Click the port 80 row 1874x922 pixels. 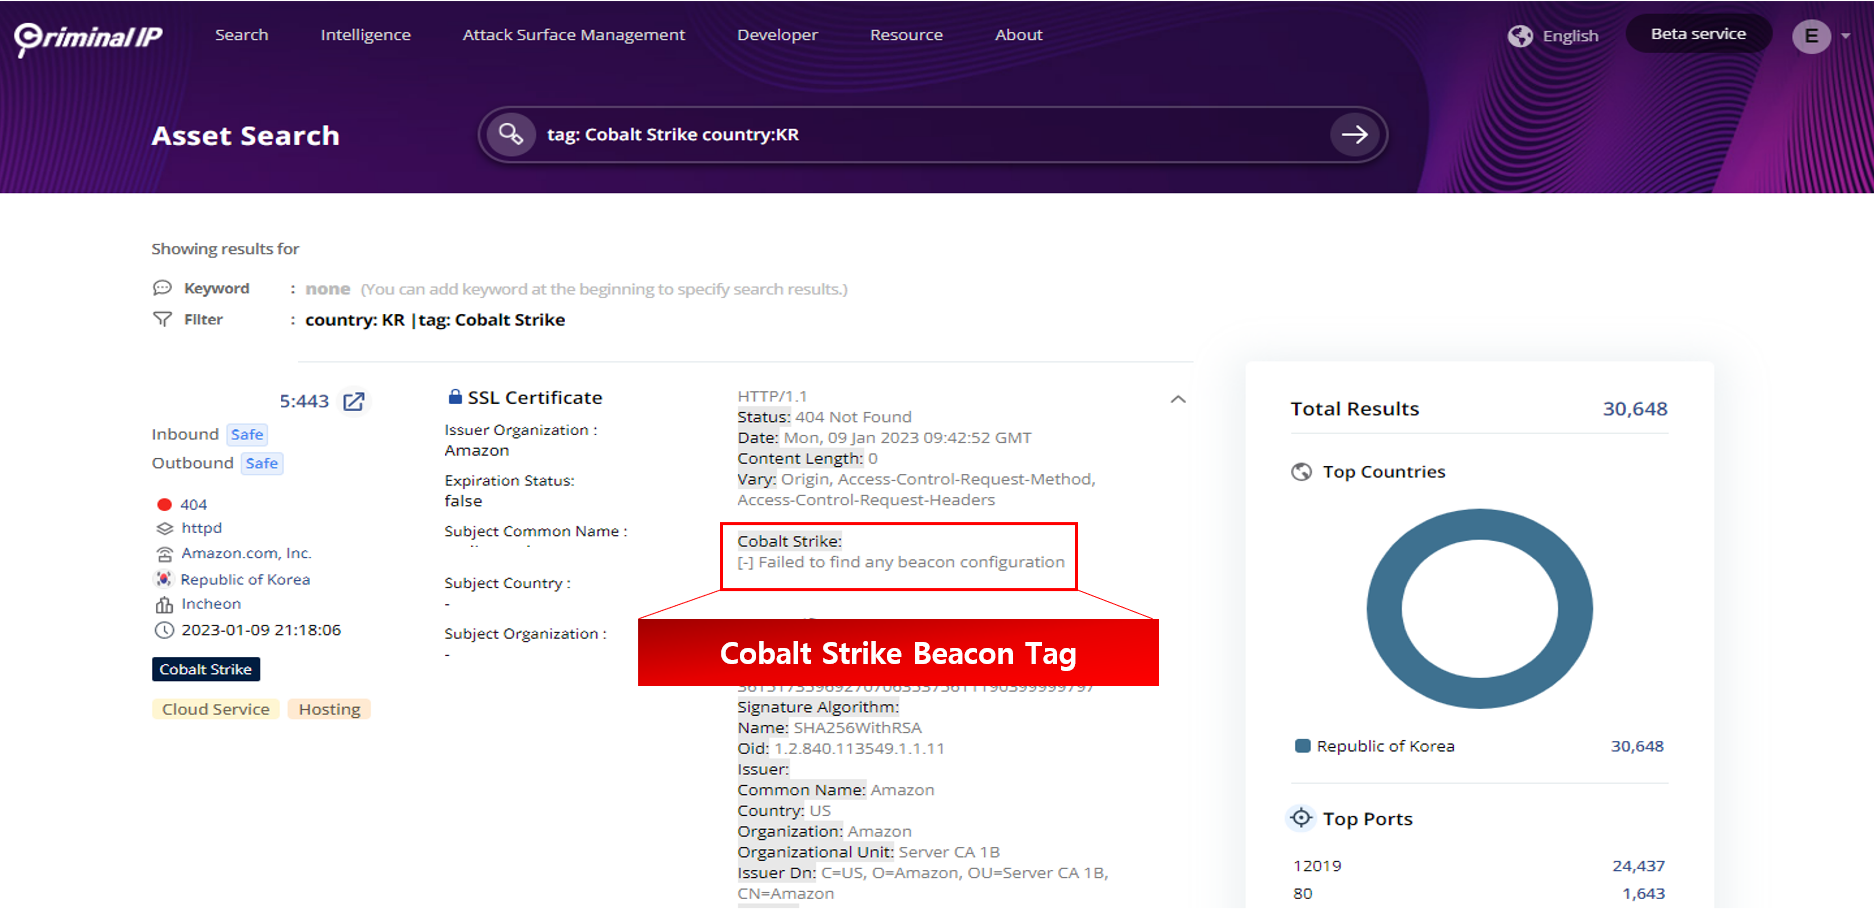coord(1479,894)
